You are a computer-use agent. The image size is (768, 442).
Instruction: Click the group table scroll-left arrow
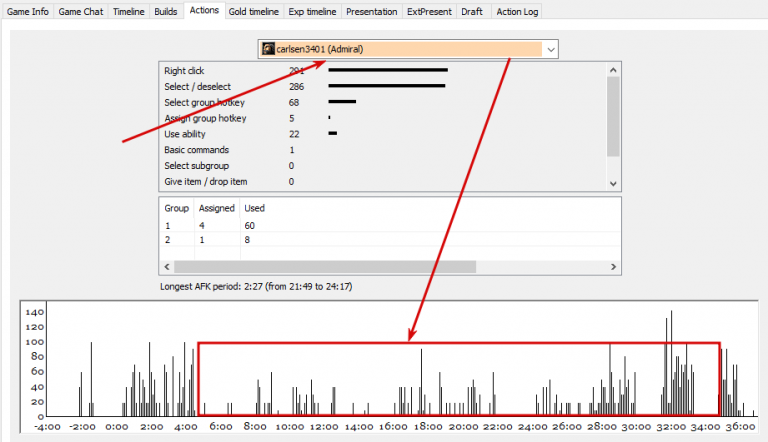pyautogui.click(x=167, y=267)
